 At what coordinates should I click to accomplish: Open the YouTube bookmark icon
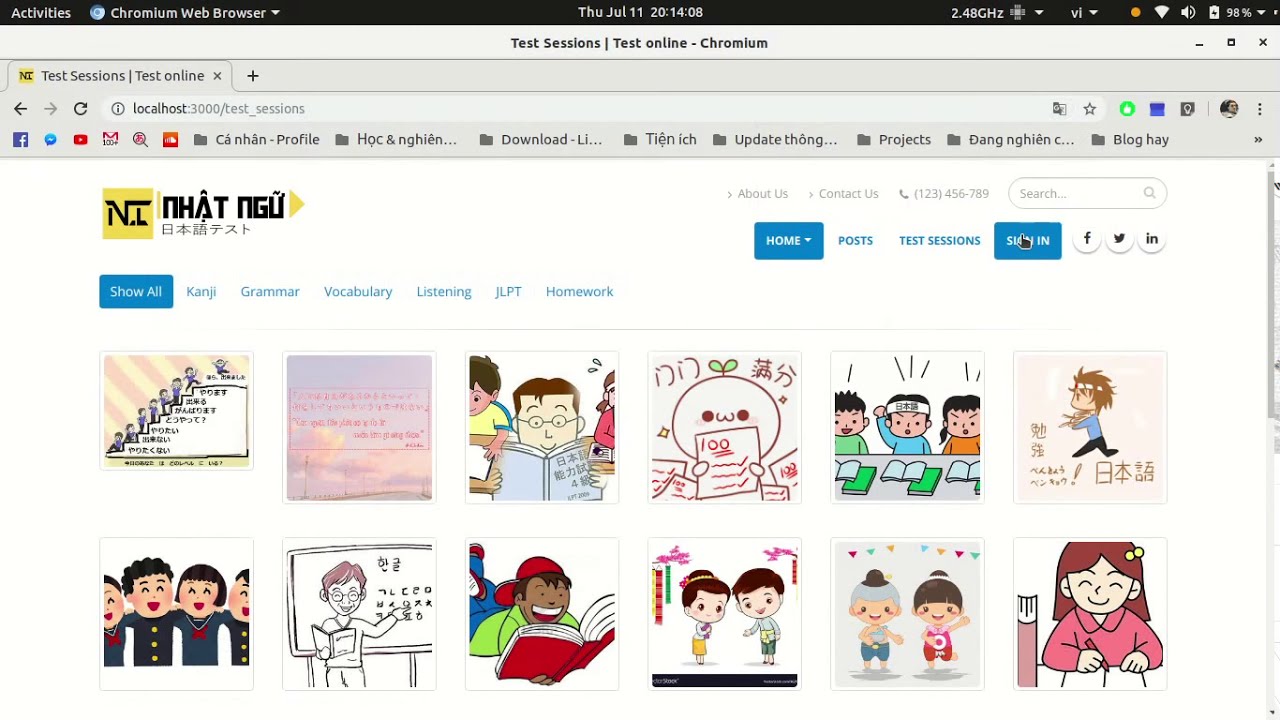coord(80,140)
